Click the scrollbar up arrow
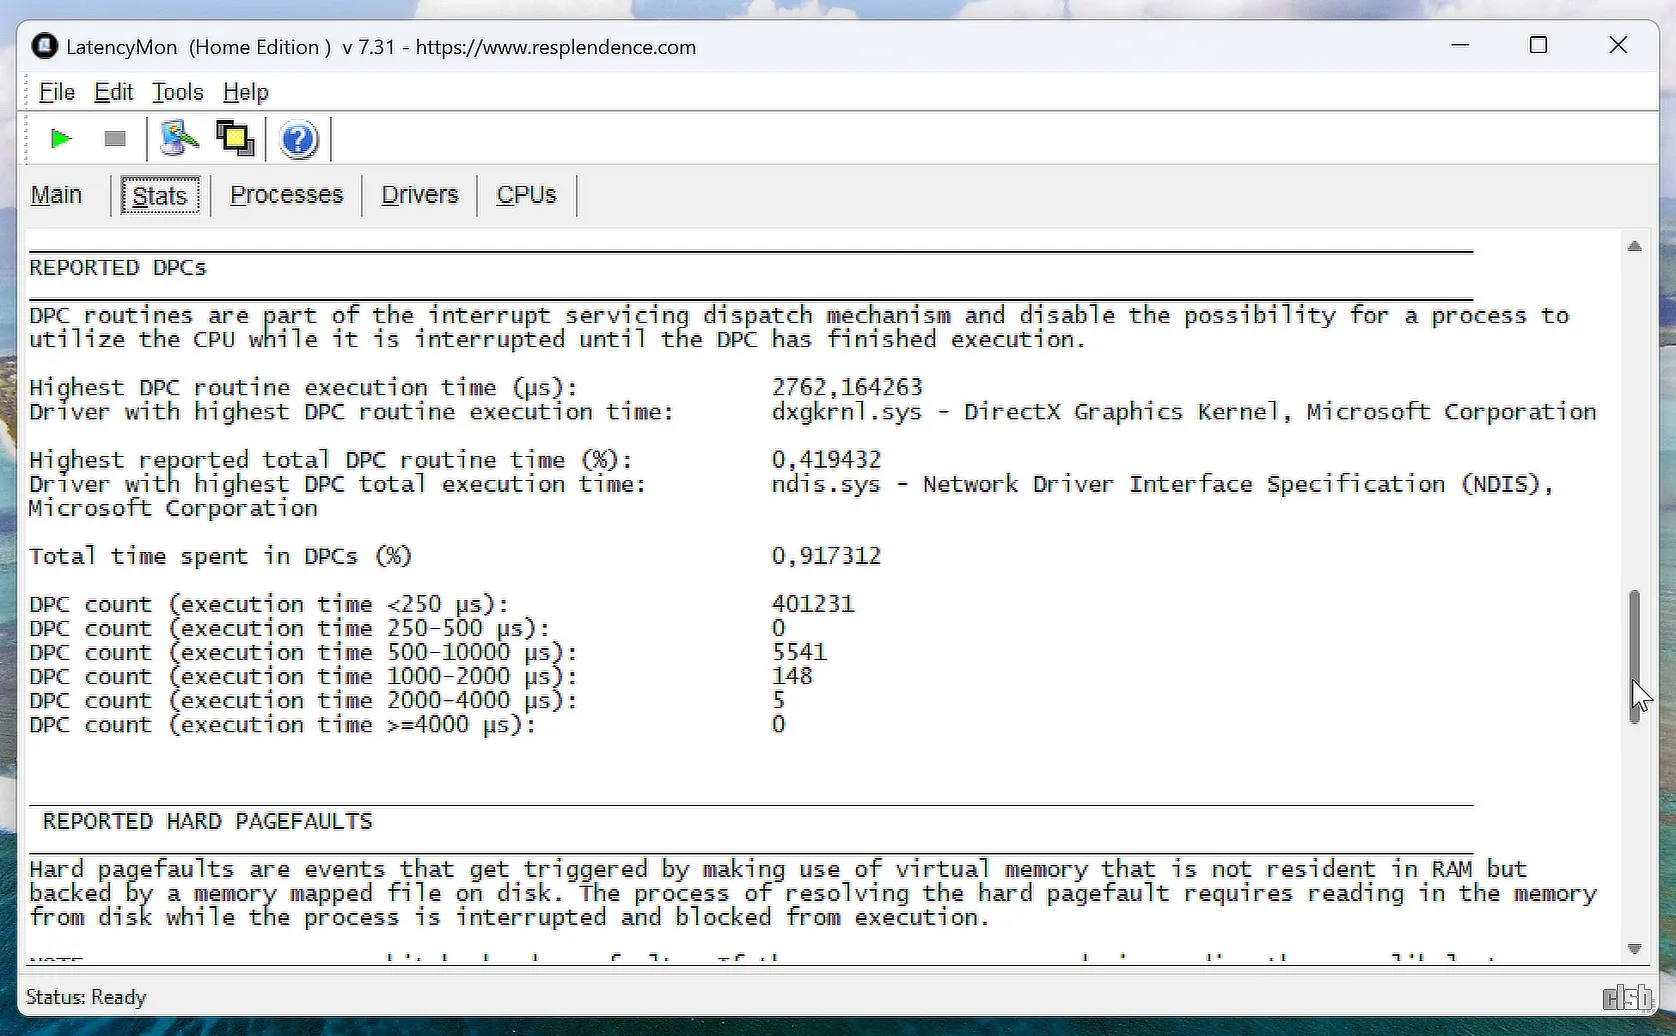Screen dimensions: 1676x1036 tap(1634, 247)
